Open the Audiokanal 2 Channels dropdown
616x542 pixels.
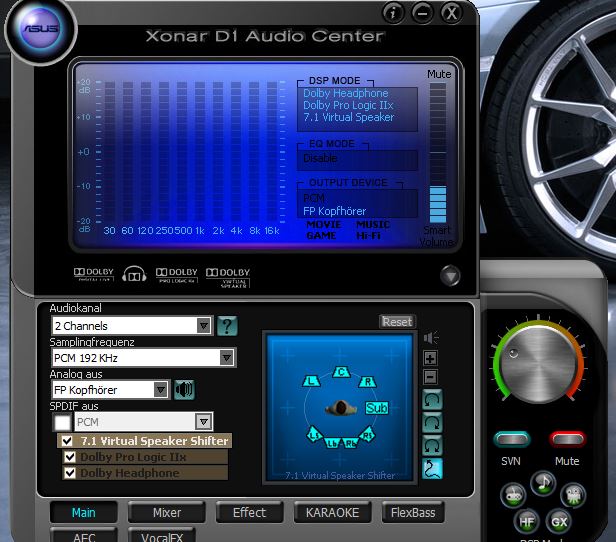(x=132, y=326)
